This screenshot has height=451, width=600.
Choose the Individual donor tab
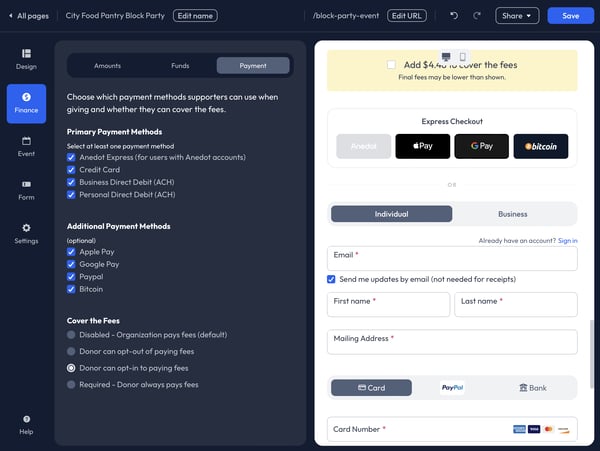click(x=391, y=214)
